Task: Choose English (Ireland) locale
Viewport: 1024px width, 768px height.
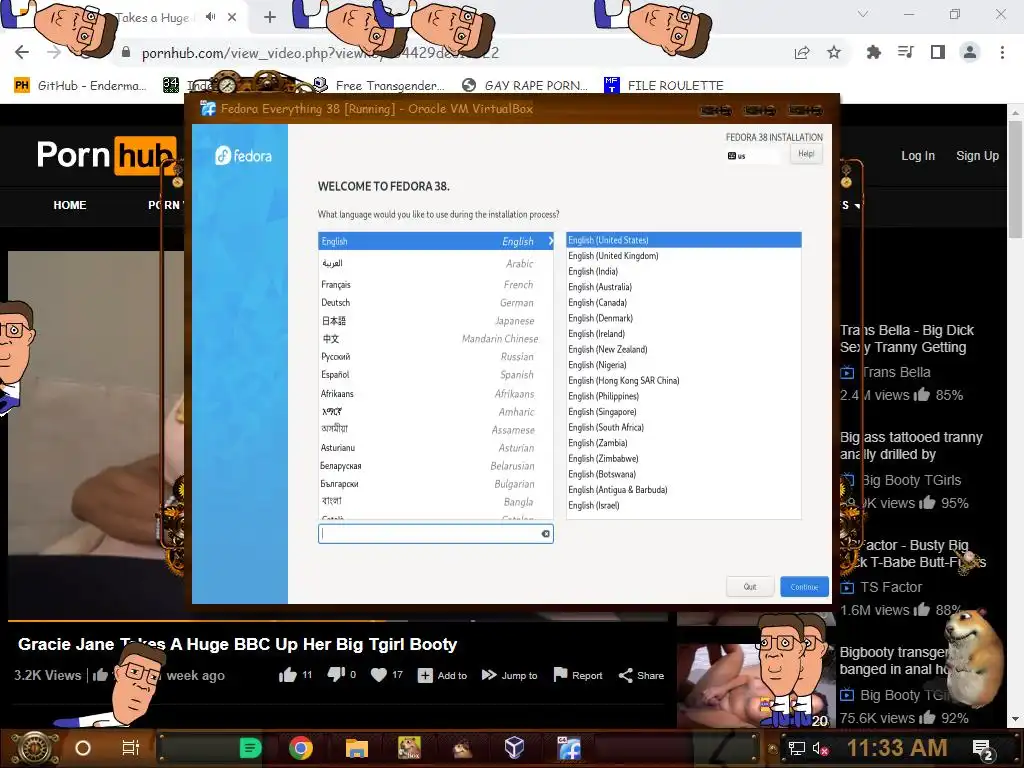Action: pyautogui.click(x=684, y=334)
